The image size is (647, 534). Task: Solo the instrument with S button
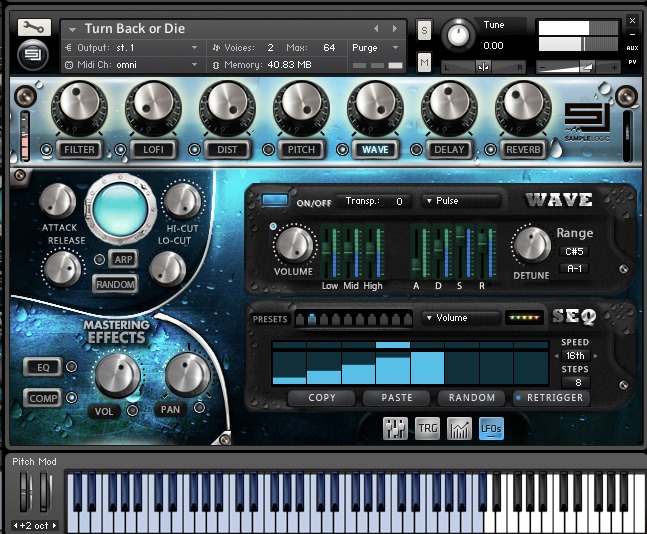click(424, 29)
